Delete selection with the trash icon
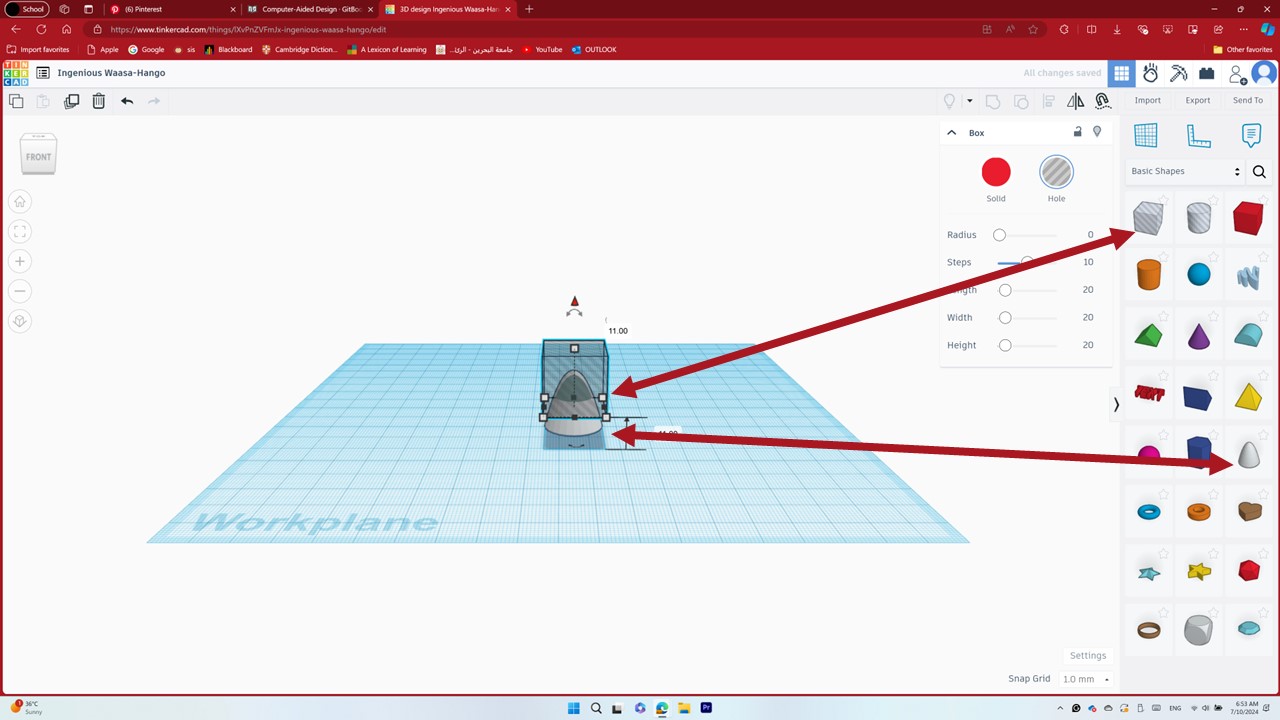This screenshot has width=1280, height=720. click(x=99, y=101)
